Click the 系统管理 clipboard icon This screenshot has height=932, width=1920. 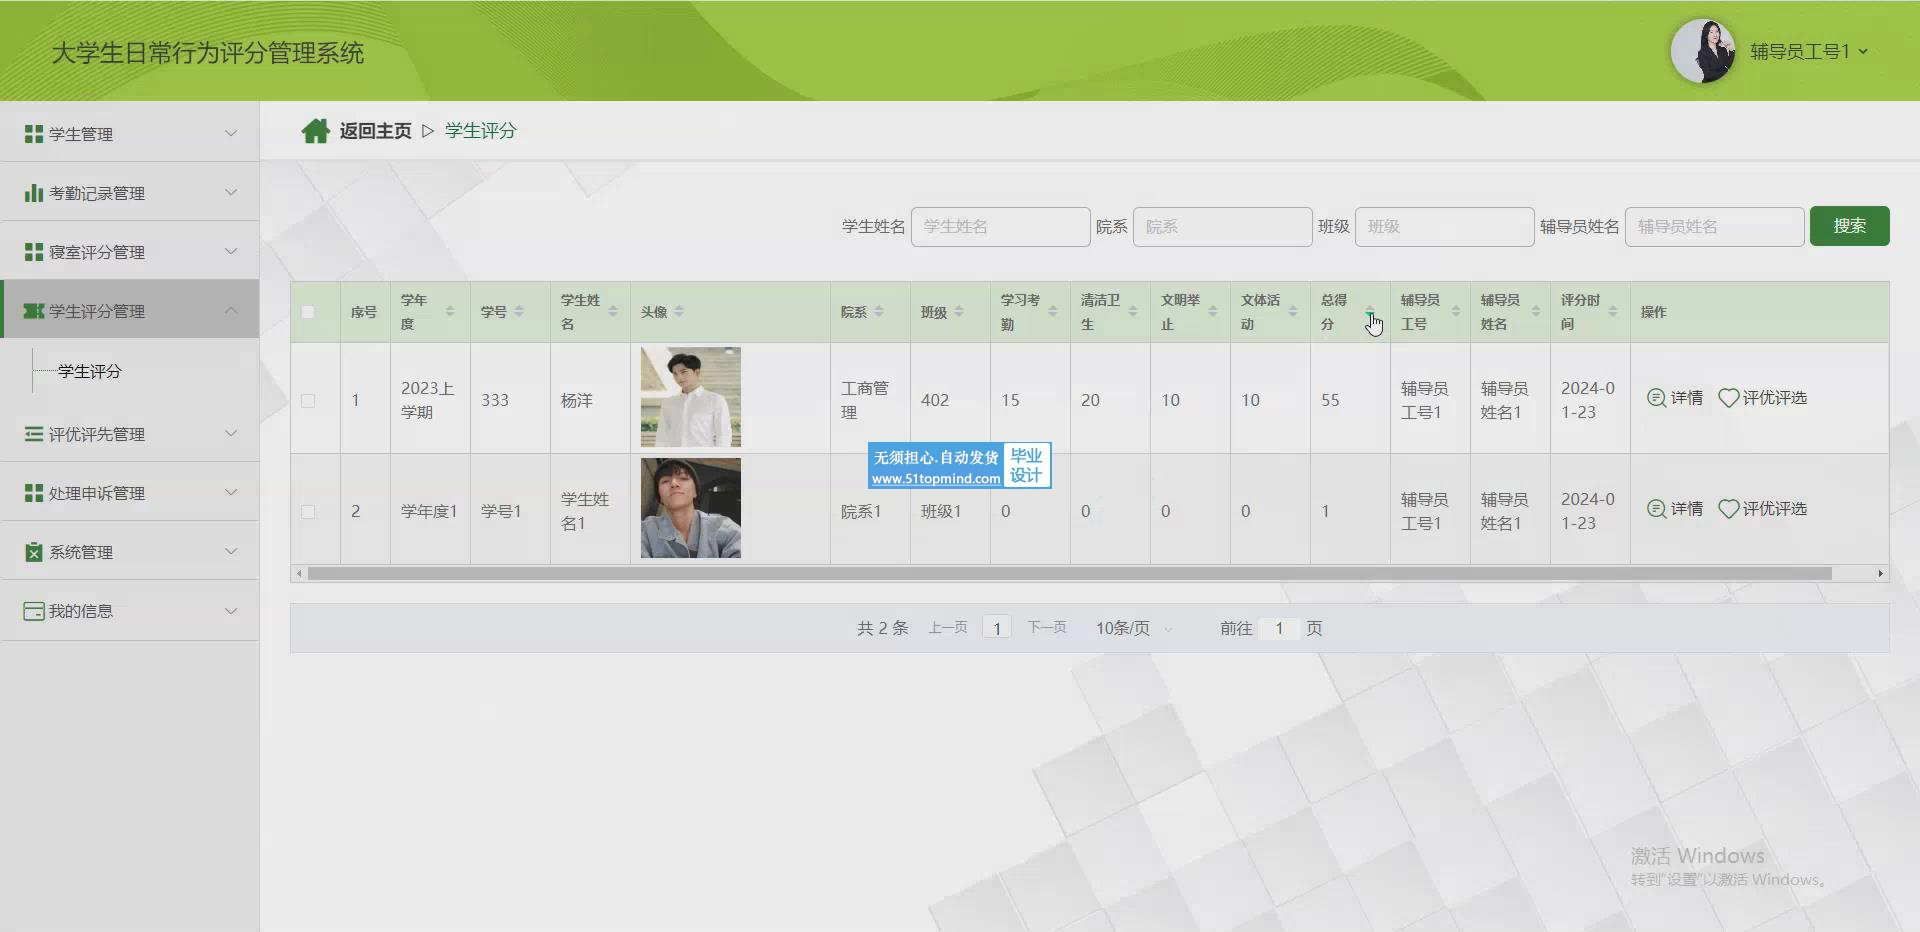coord(34,552)
